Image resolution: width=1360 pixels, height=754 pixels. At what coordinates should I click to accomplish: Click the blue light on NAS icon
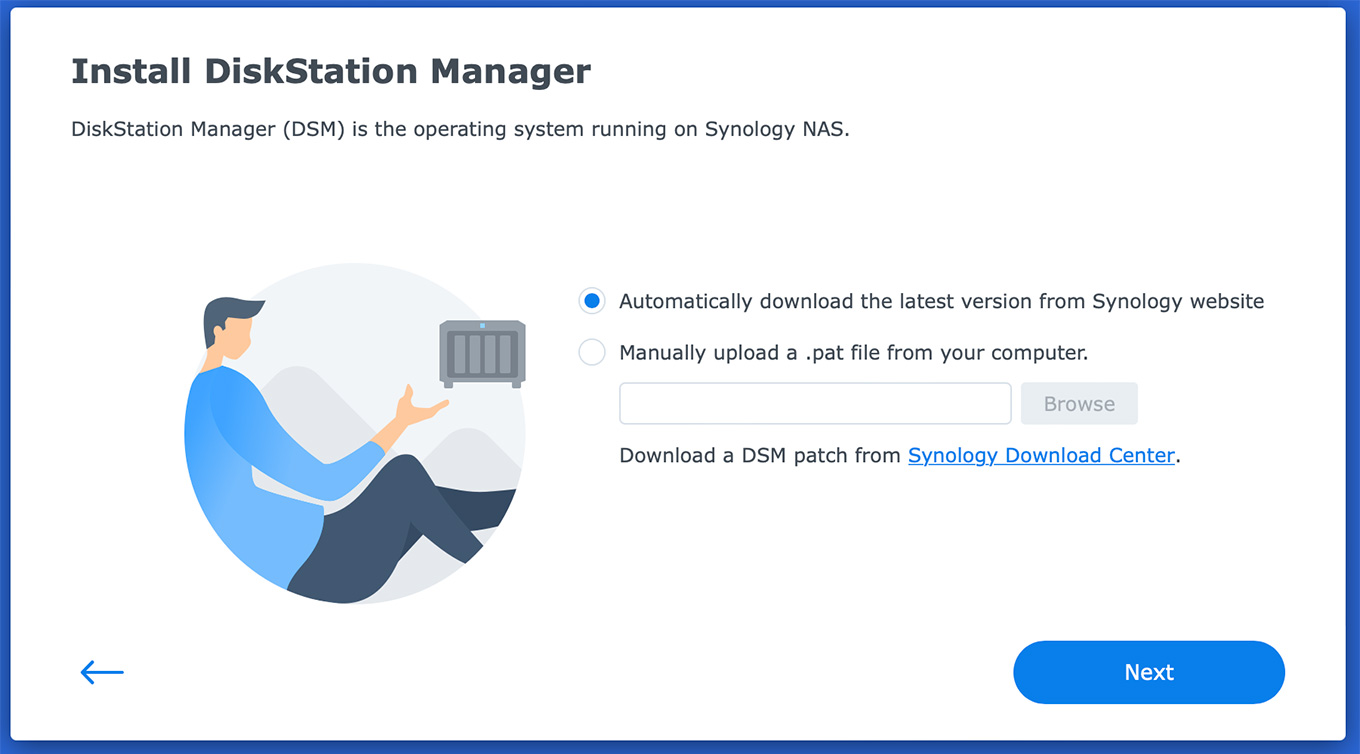click(x=482, y=326)
